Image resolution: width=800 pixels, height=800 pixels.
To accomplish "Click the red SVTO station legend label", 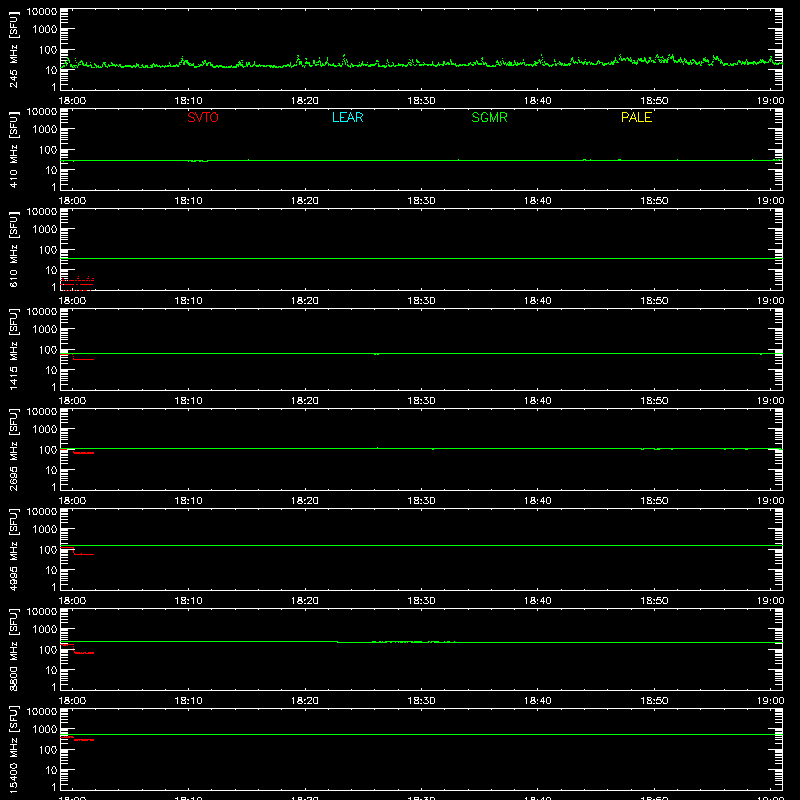I will pos(203,117).
